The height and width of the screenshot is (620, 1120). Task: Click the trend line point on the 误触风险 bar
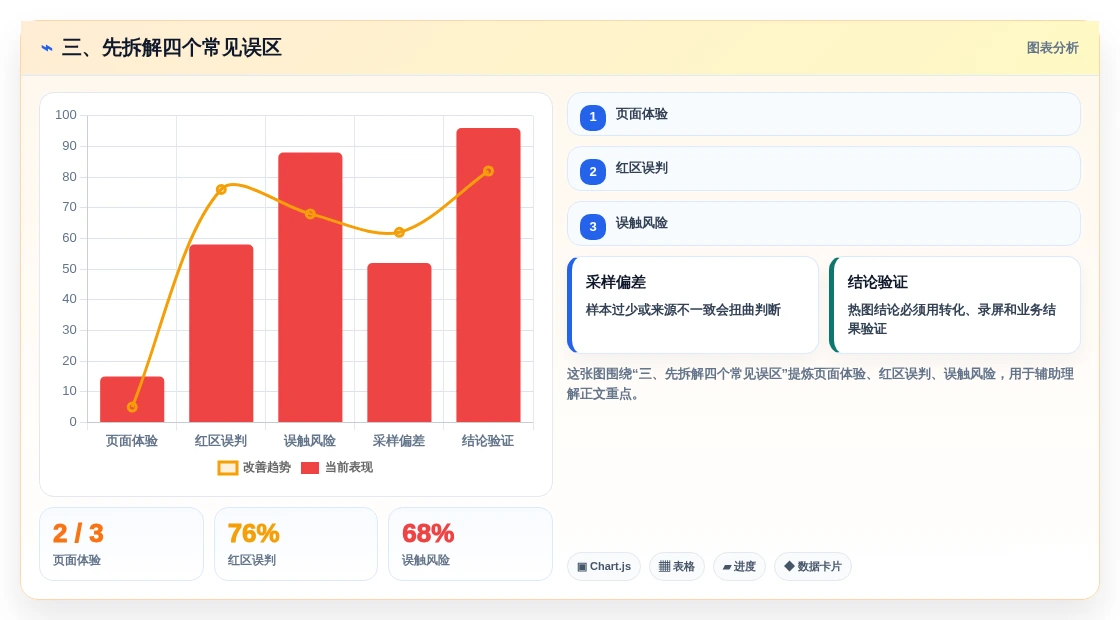[310, 214]
